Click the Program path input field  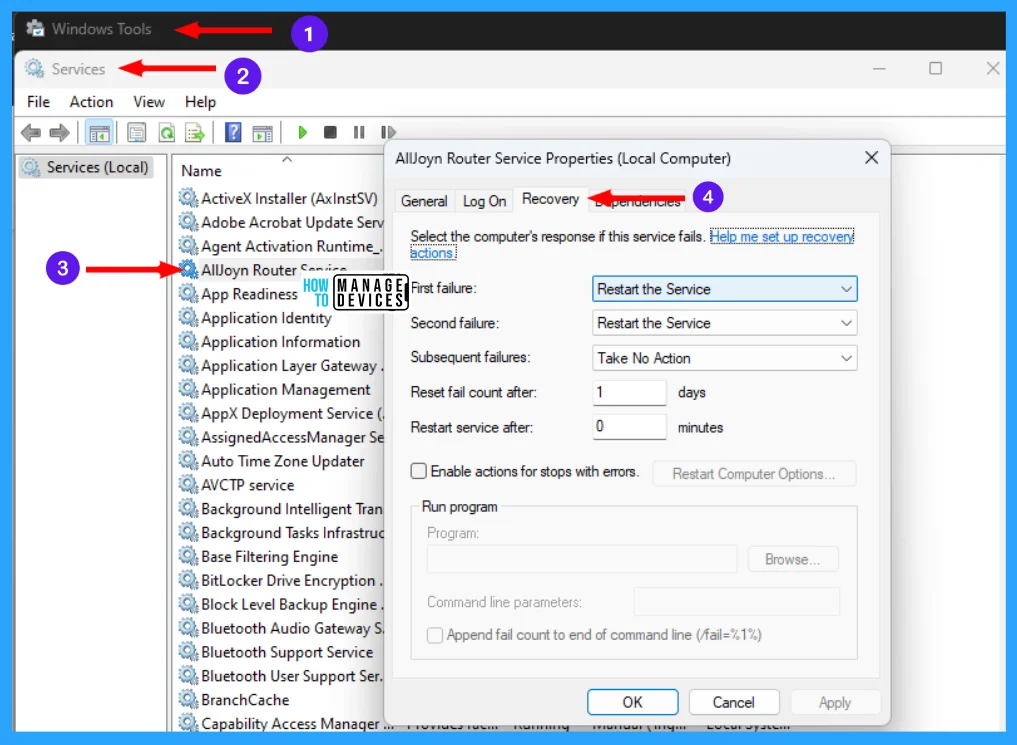pyautogui.click(x=582, y=559)
